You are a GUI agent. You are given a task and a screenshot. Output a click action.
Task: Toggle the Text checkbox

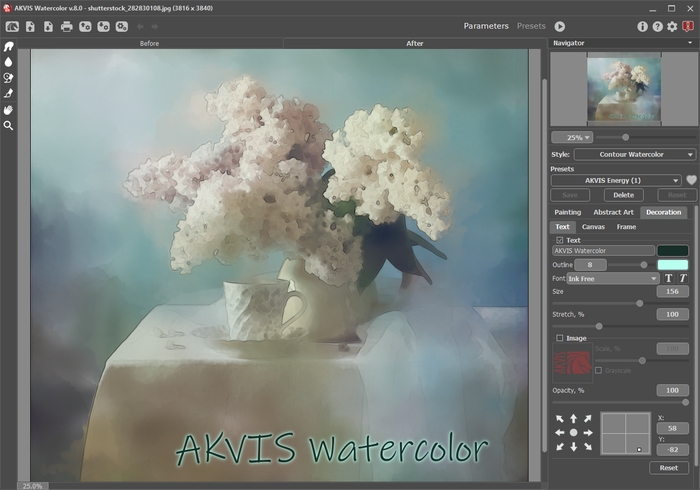coord(559,240)
